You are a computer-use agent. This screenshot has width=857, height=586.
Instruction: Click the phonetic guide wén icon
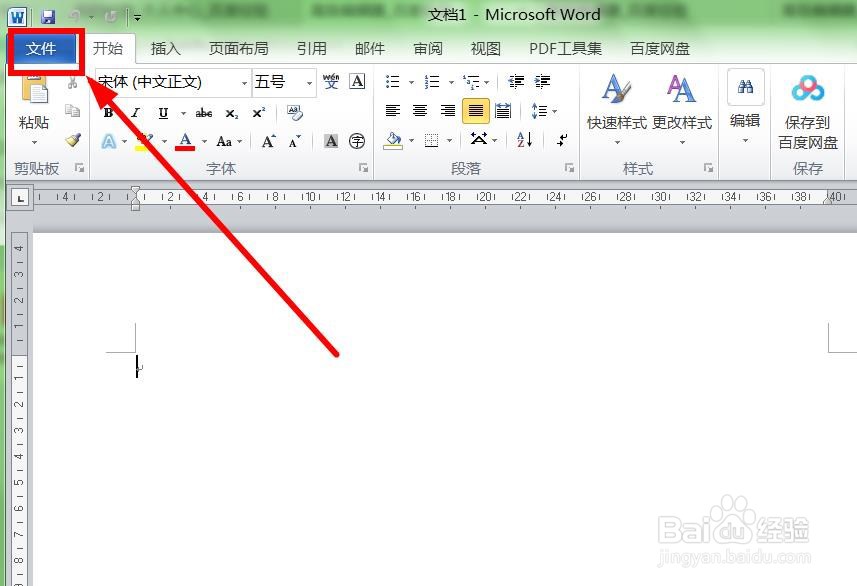tap(331, 81)
